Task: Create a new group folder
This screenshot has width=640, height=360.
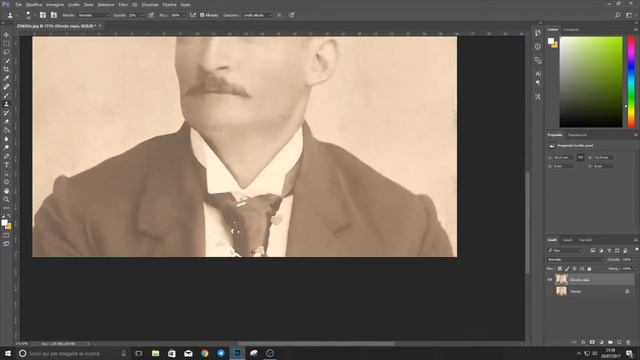Action: [610, 342]
